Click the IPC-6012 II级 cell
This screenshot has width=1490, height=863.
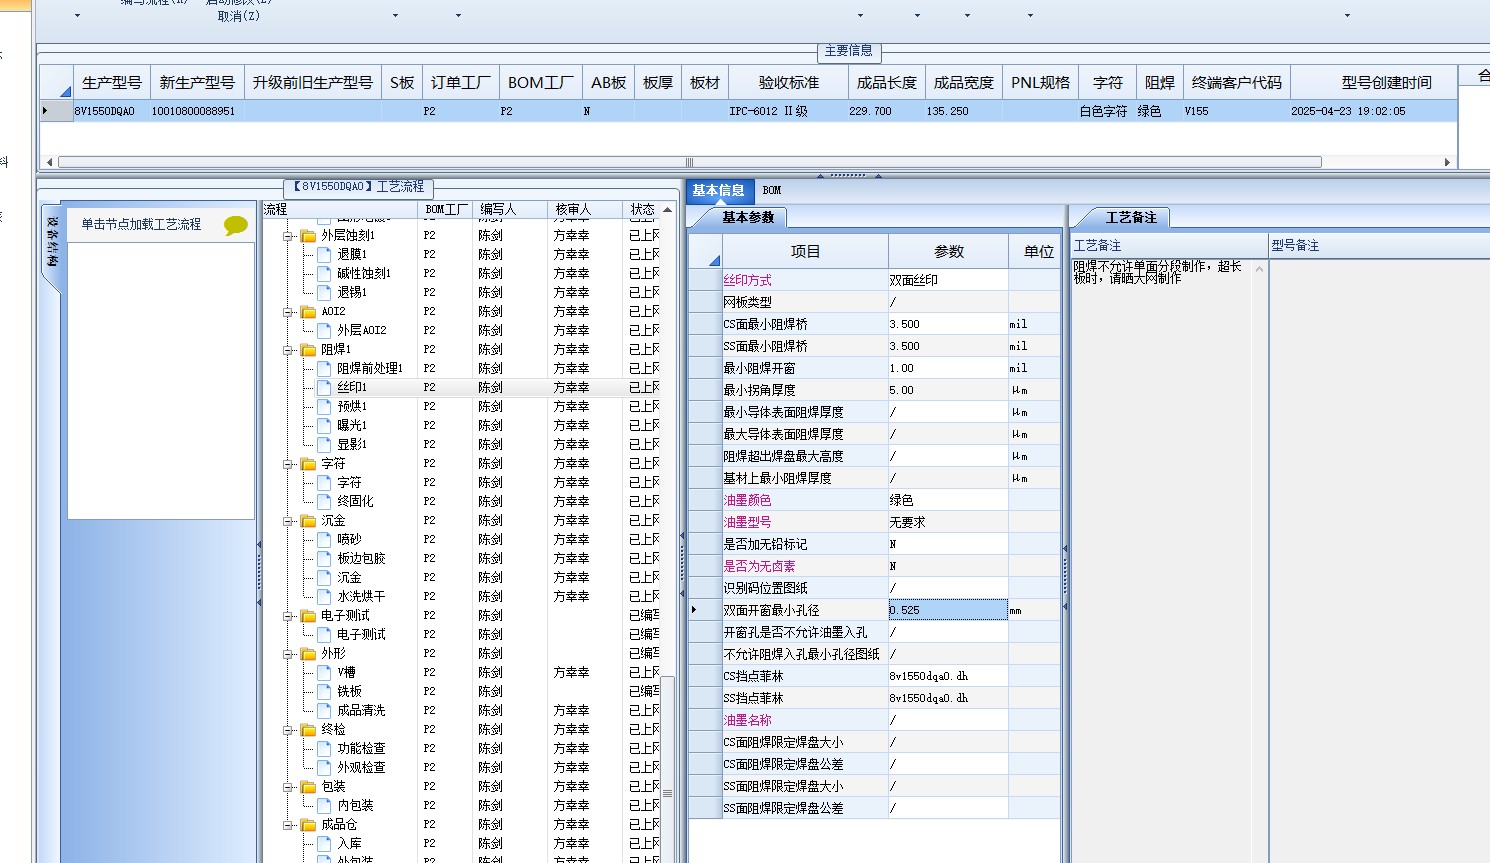pos(789,111)
